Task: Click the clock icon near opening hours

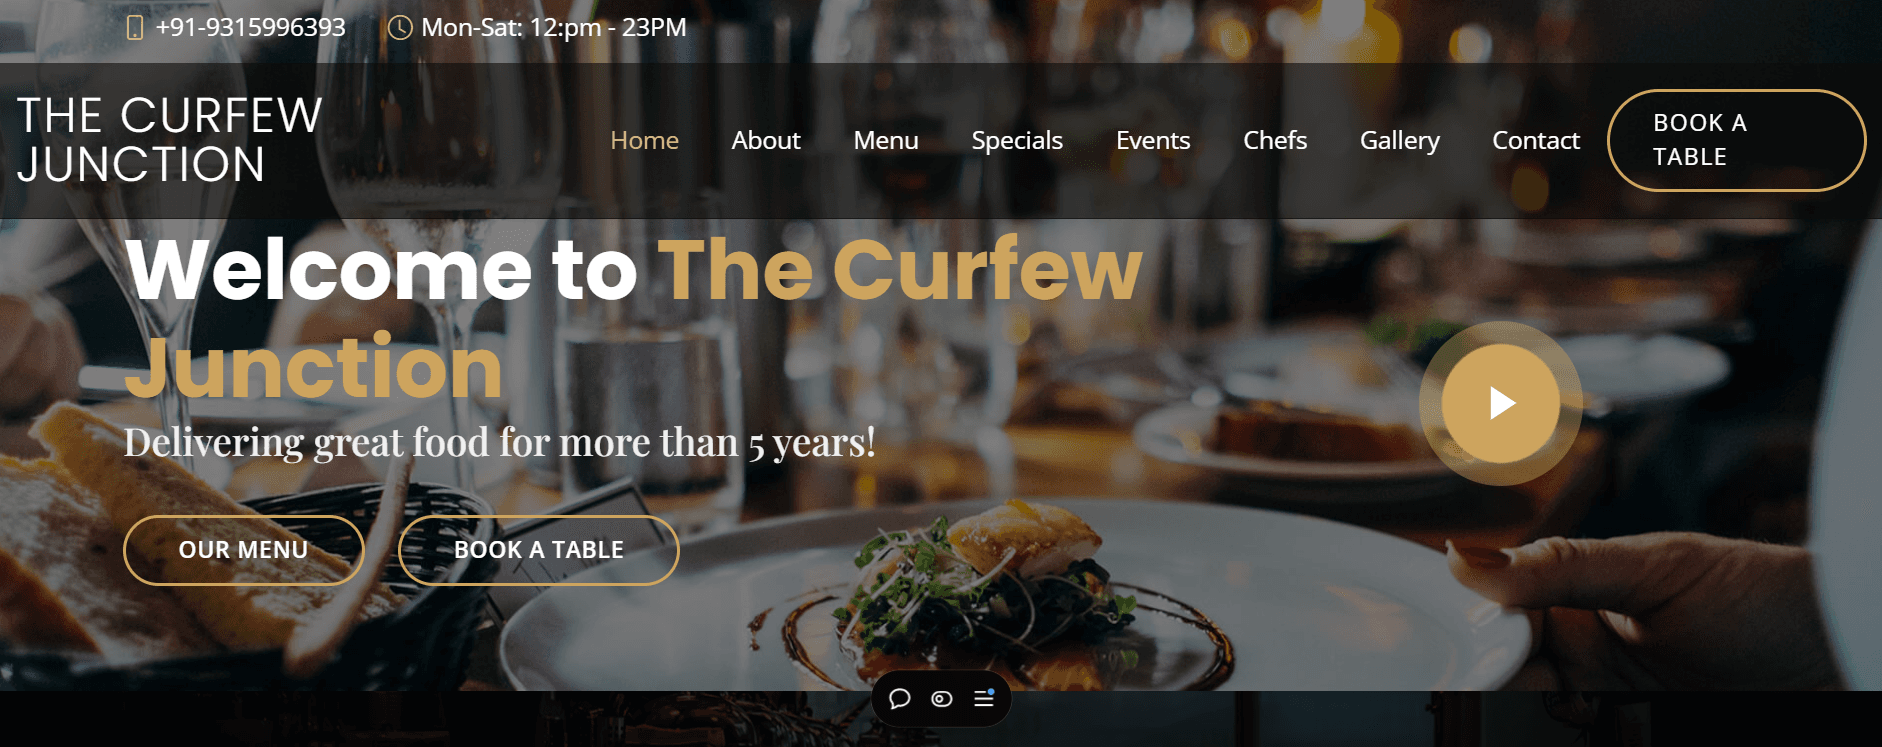Action: (x=400, y=28)
